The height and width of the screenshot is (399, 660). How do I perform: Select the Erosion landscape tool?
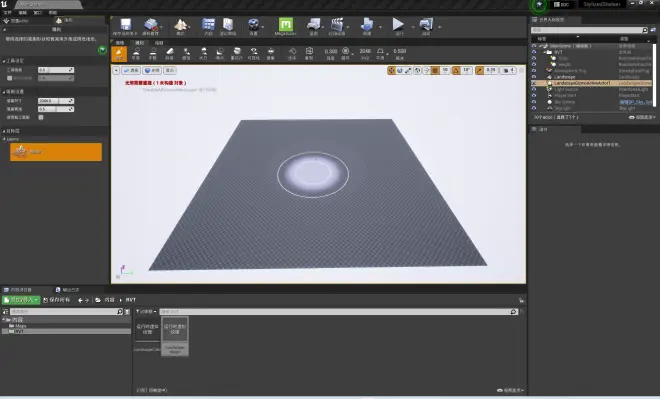pos(186,53)
